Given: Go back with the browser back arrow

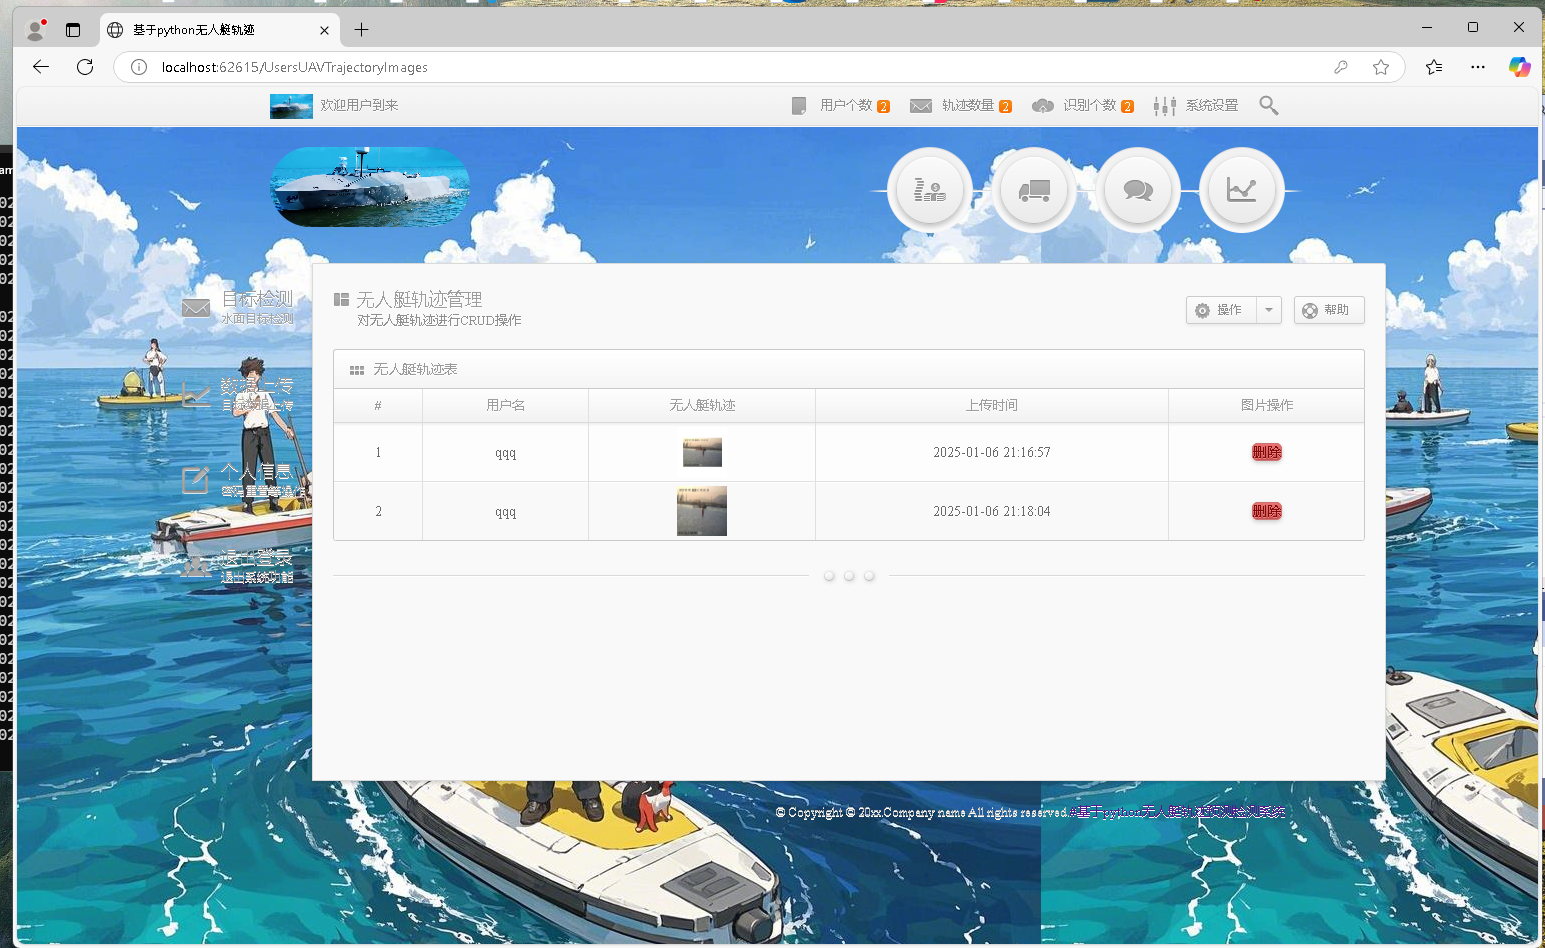Looking at the screenshot, I should pos(41,67).
